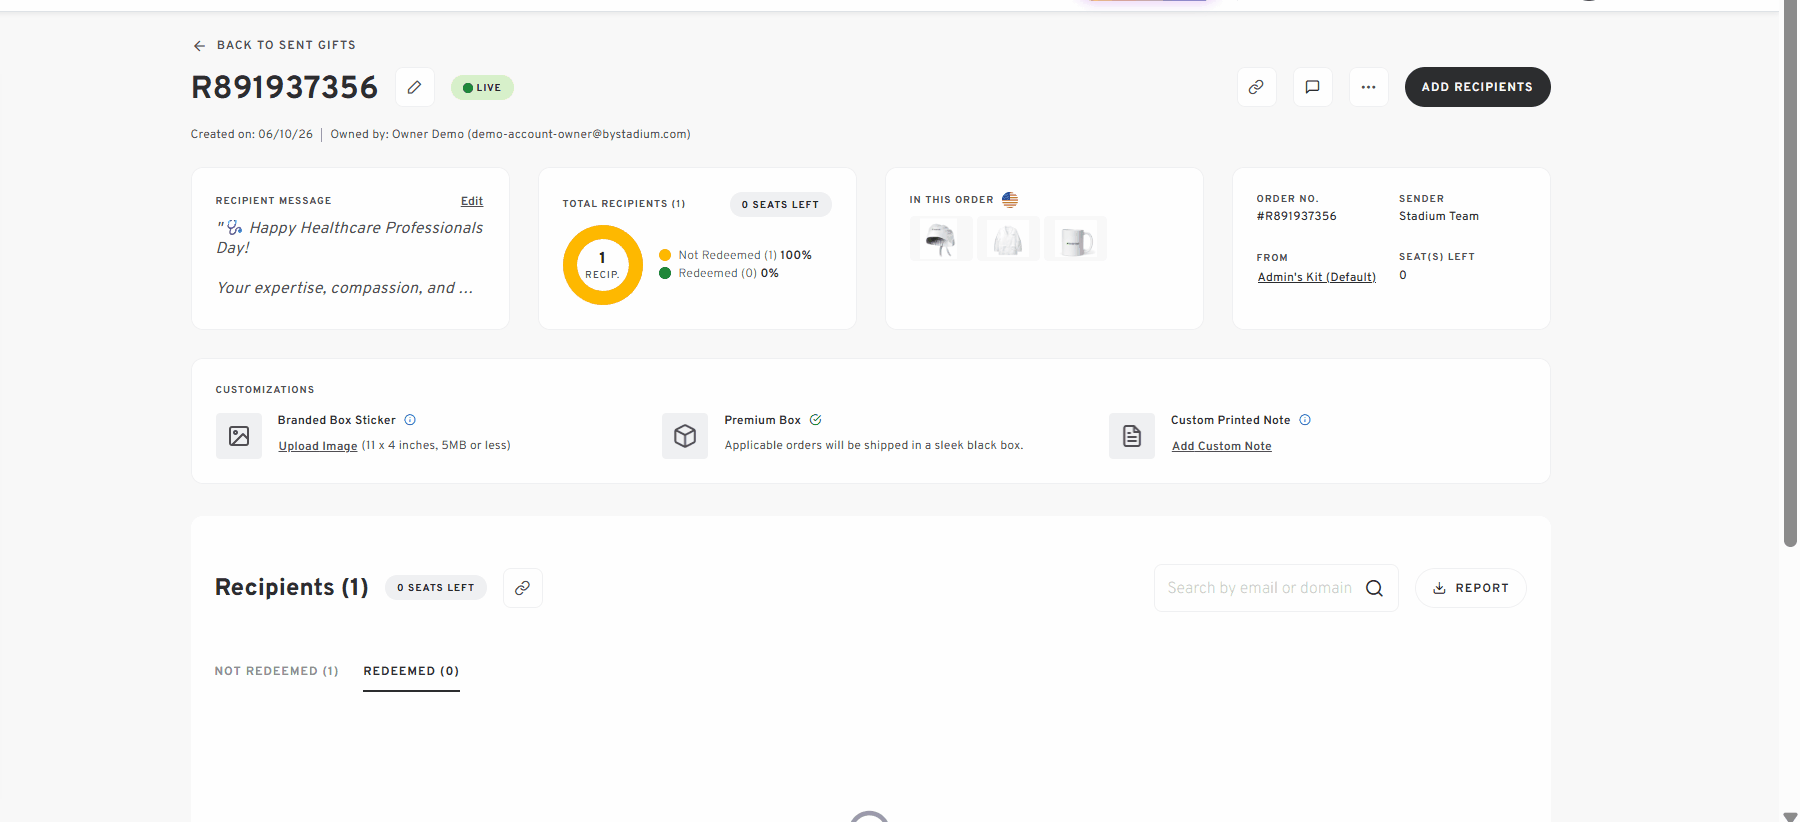Click the Premium Box description text

[x=874, y=445]
